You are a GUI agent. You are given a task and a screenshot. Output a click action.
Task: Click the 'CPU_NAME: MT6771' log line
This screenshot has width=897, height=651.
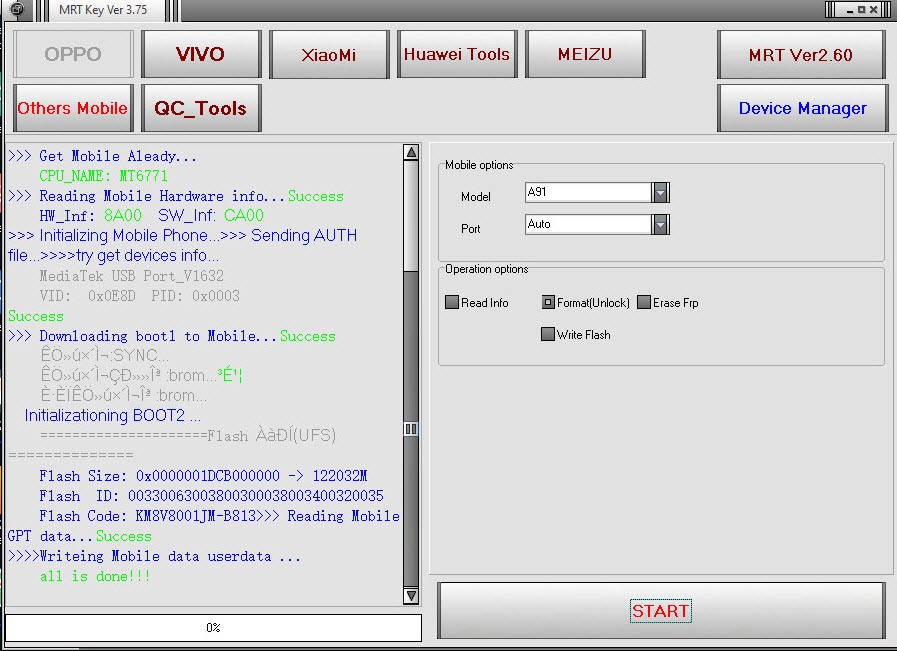(104, 176)
